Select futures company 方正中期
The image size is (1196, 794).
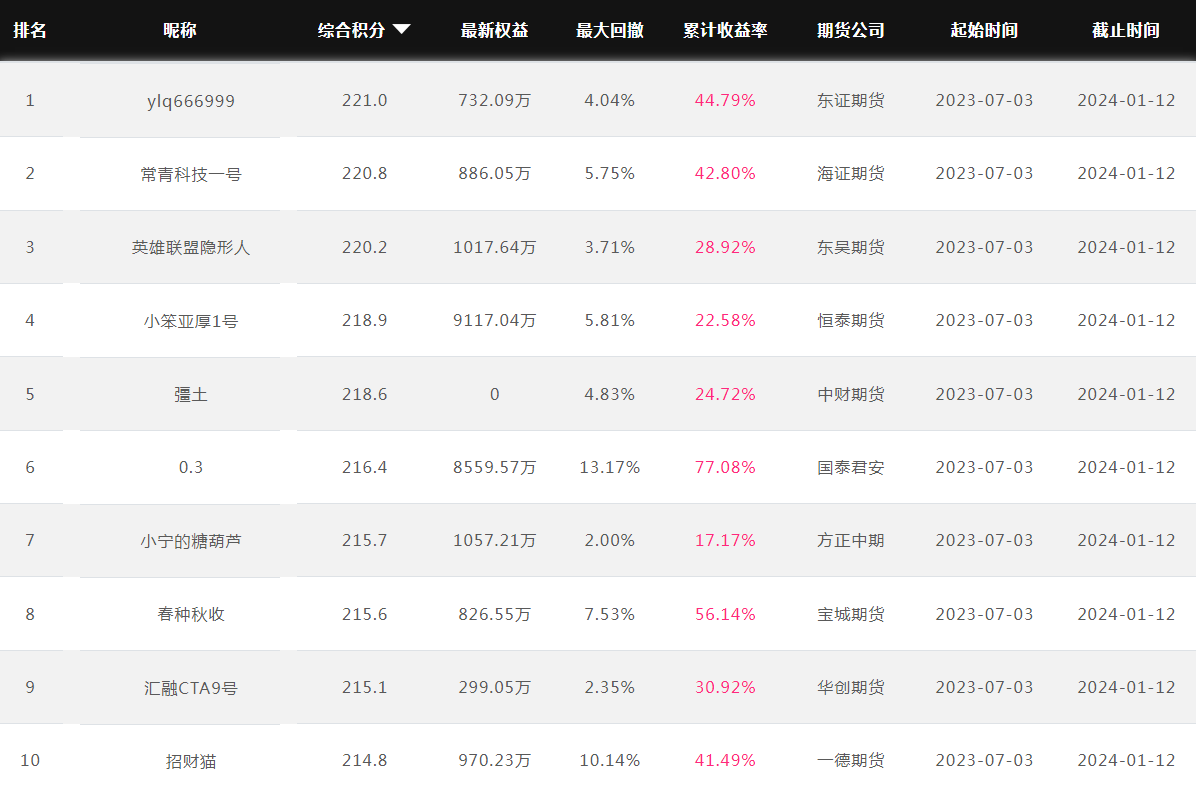850,541
